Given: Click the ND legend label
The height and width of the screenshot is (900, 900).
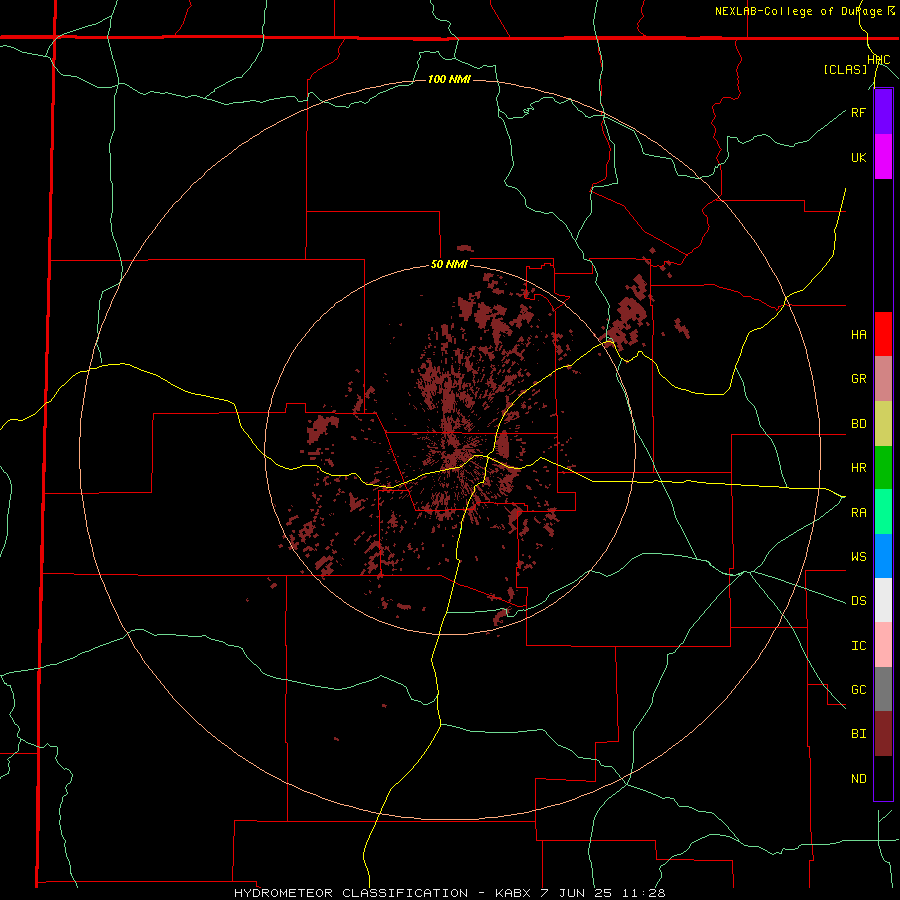Looking at the screenshot, I should (x=858, y=779).
